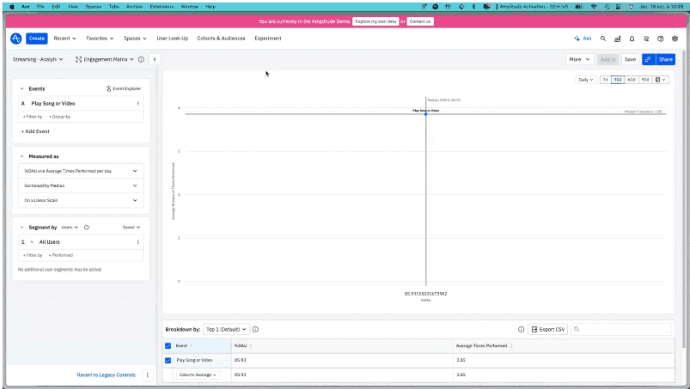
Task: Click the Save button
Action: click(630, 59)
